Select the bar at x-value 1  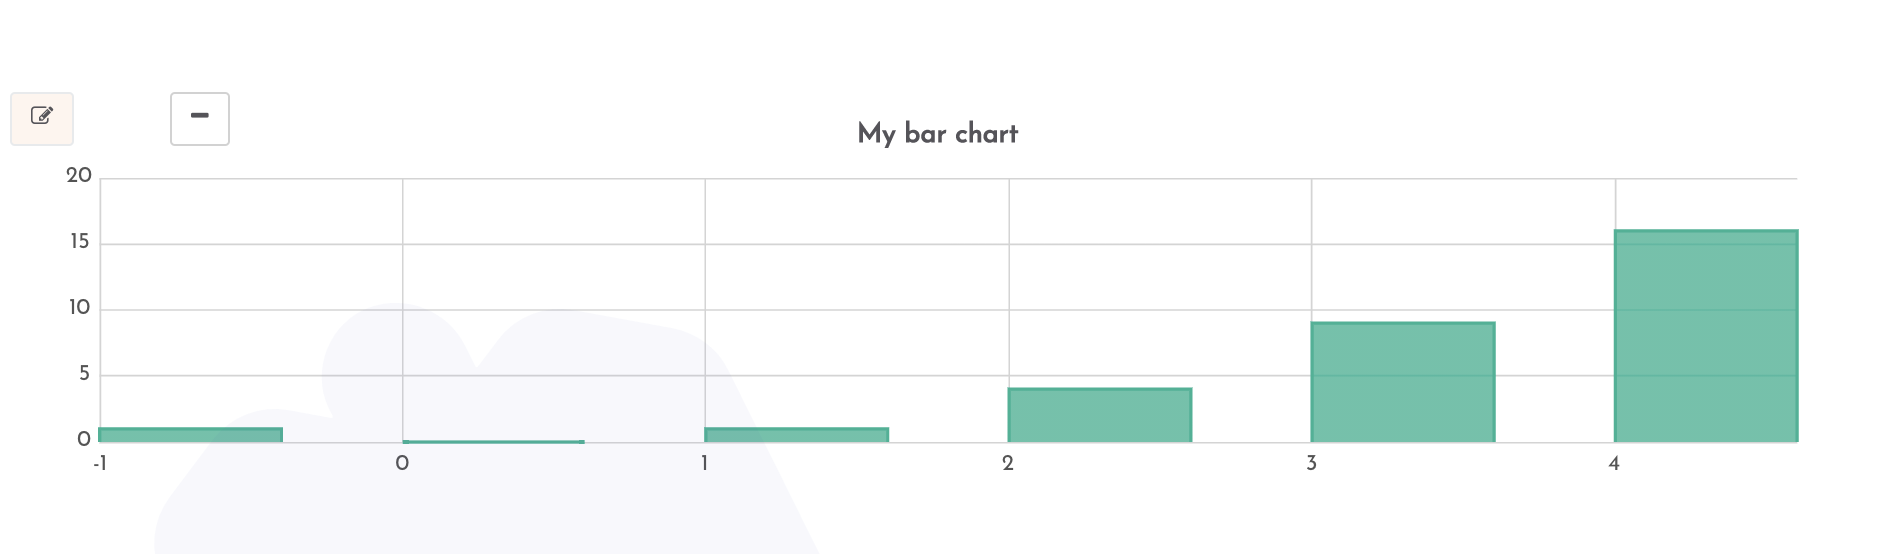pyautogui.click(x=797, y=435)
